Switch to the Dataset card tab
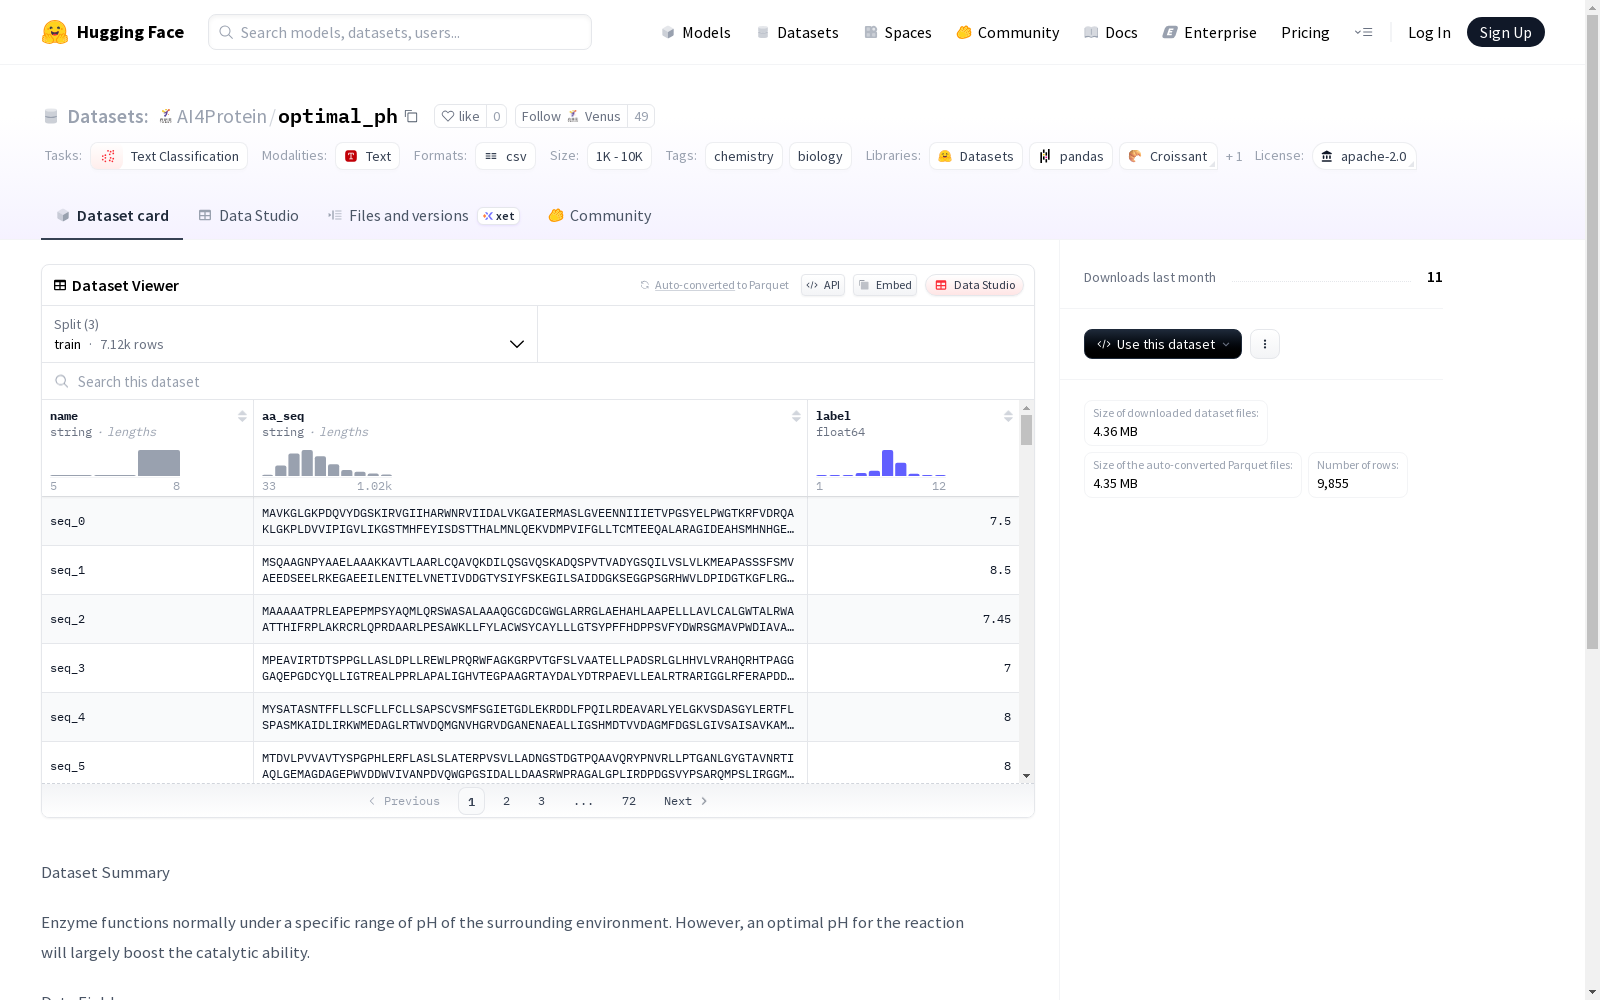Image resolution: width=1600 pixels, height=1000 pixels. point(112,216)
